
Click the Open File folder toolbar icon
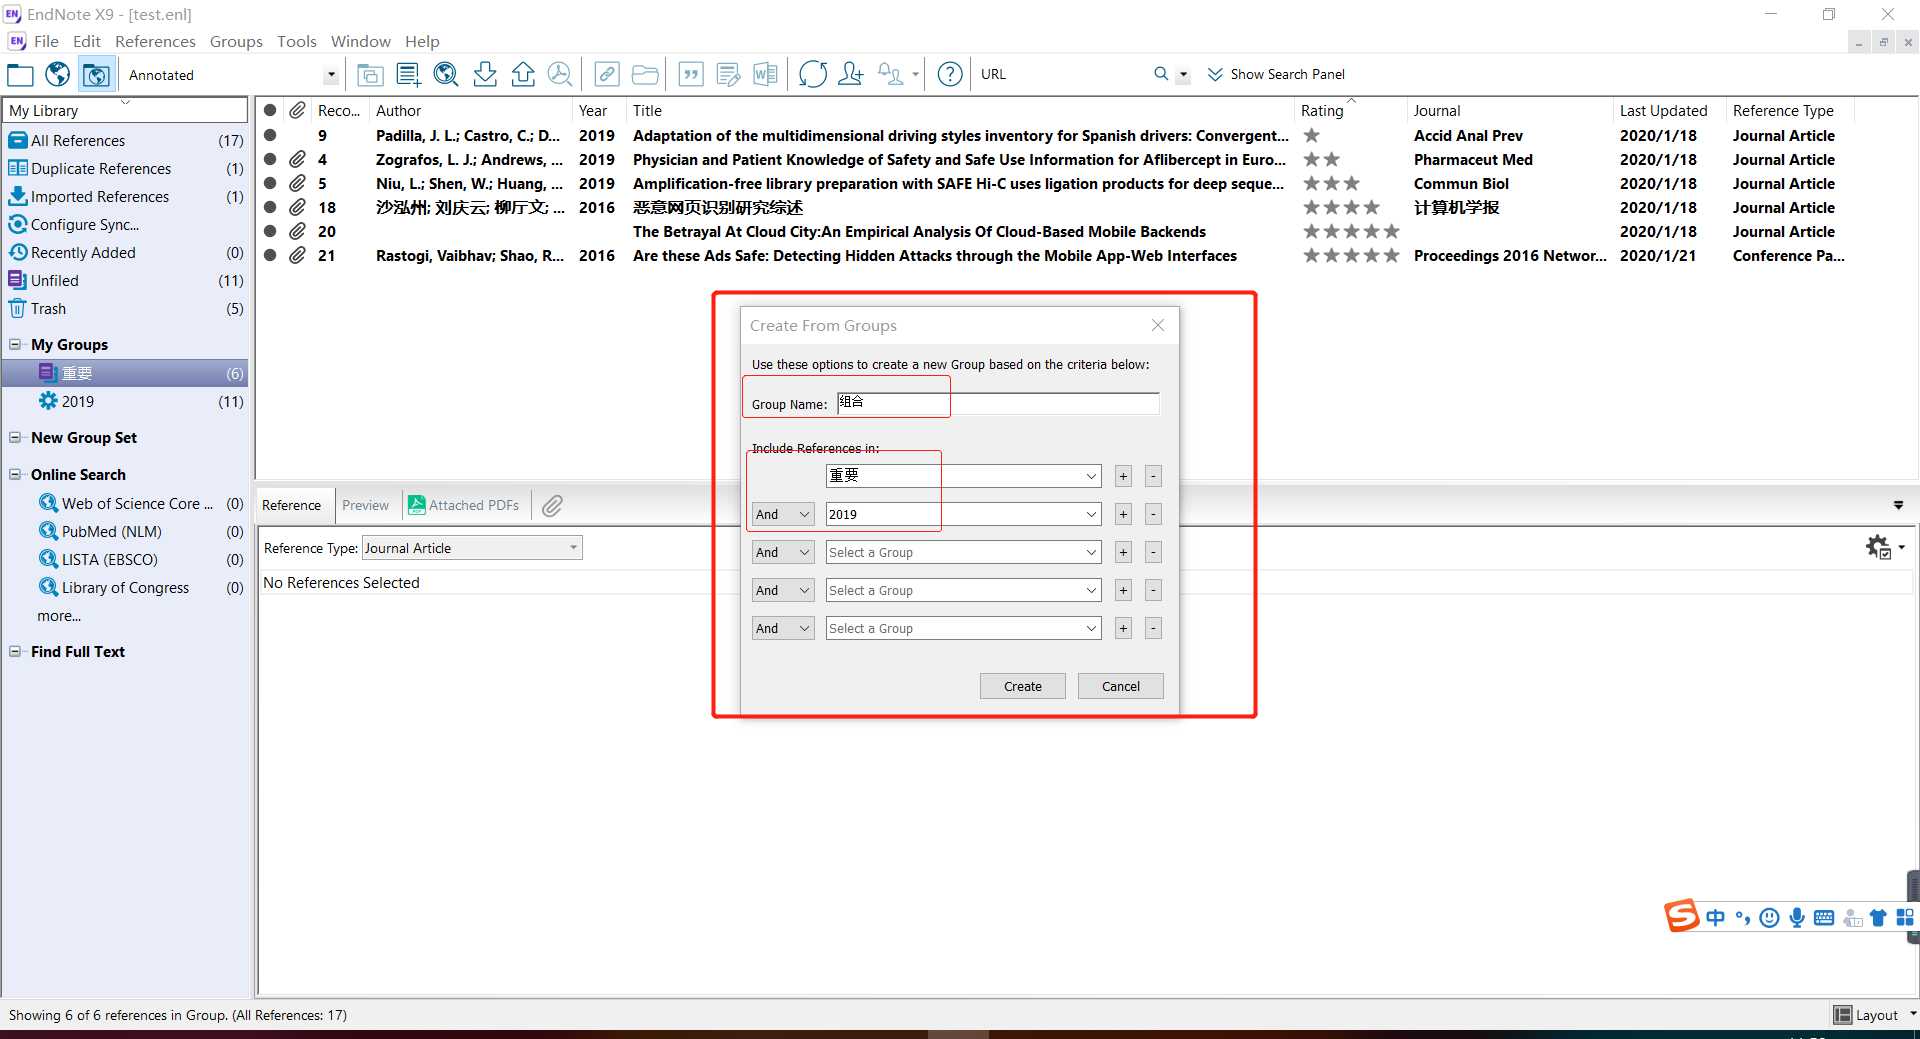[645, 74]
